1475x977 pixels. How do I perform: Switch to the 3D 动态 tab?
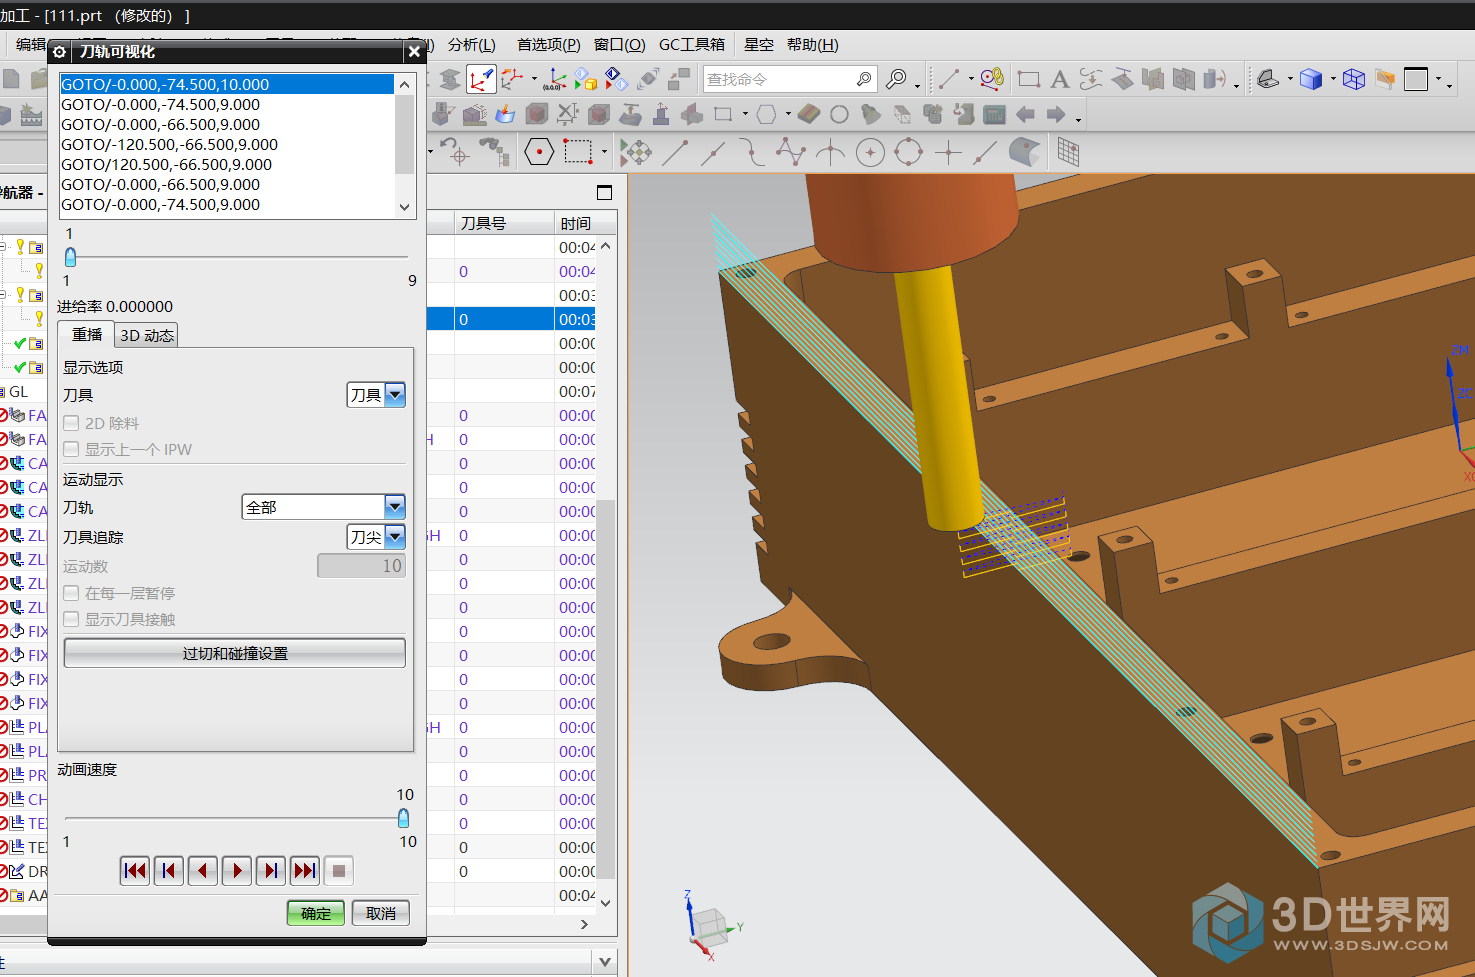147,335
